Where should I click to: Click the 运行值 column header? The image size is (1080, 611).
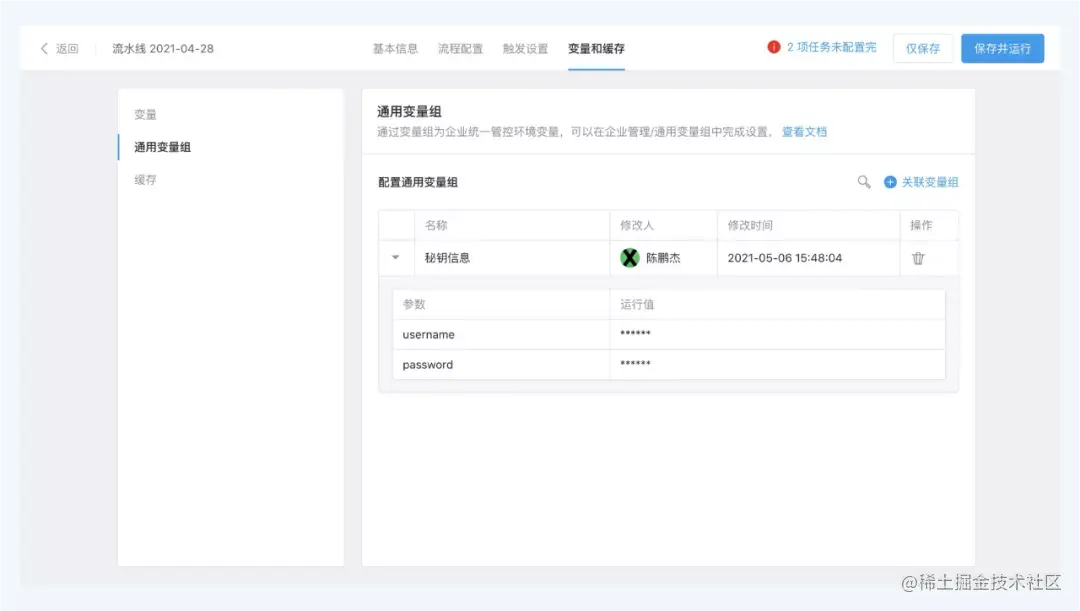636,304
